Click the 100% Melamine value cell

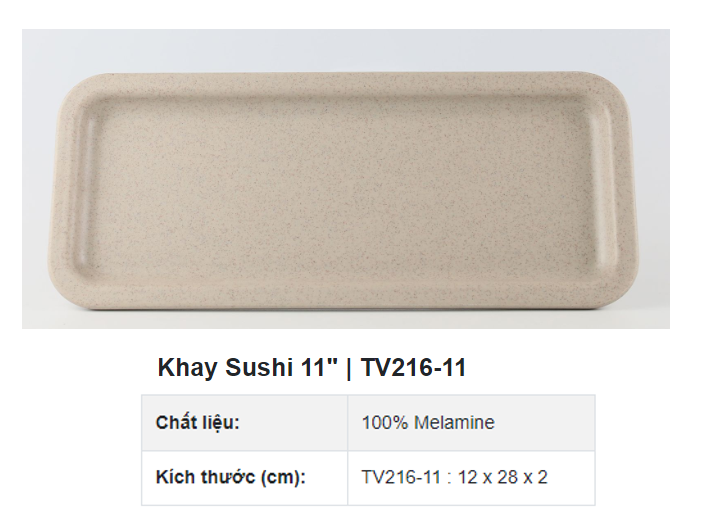tap(471, 423)
